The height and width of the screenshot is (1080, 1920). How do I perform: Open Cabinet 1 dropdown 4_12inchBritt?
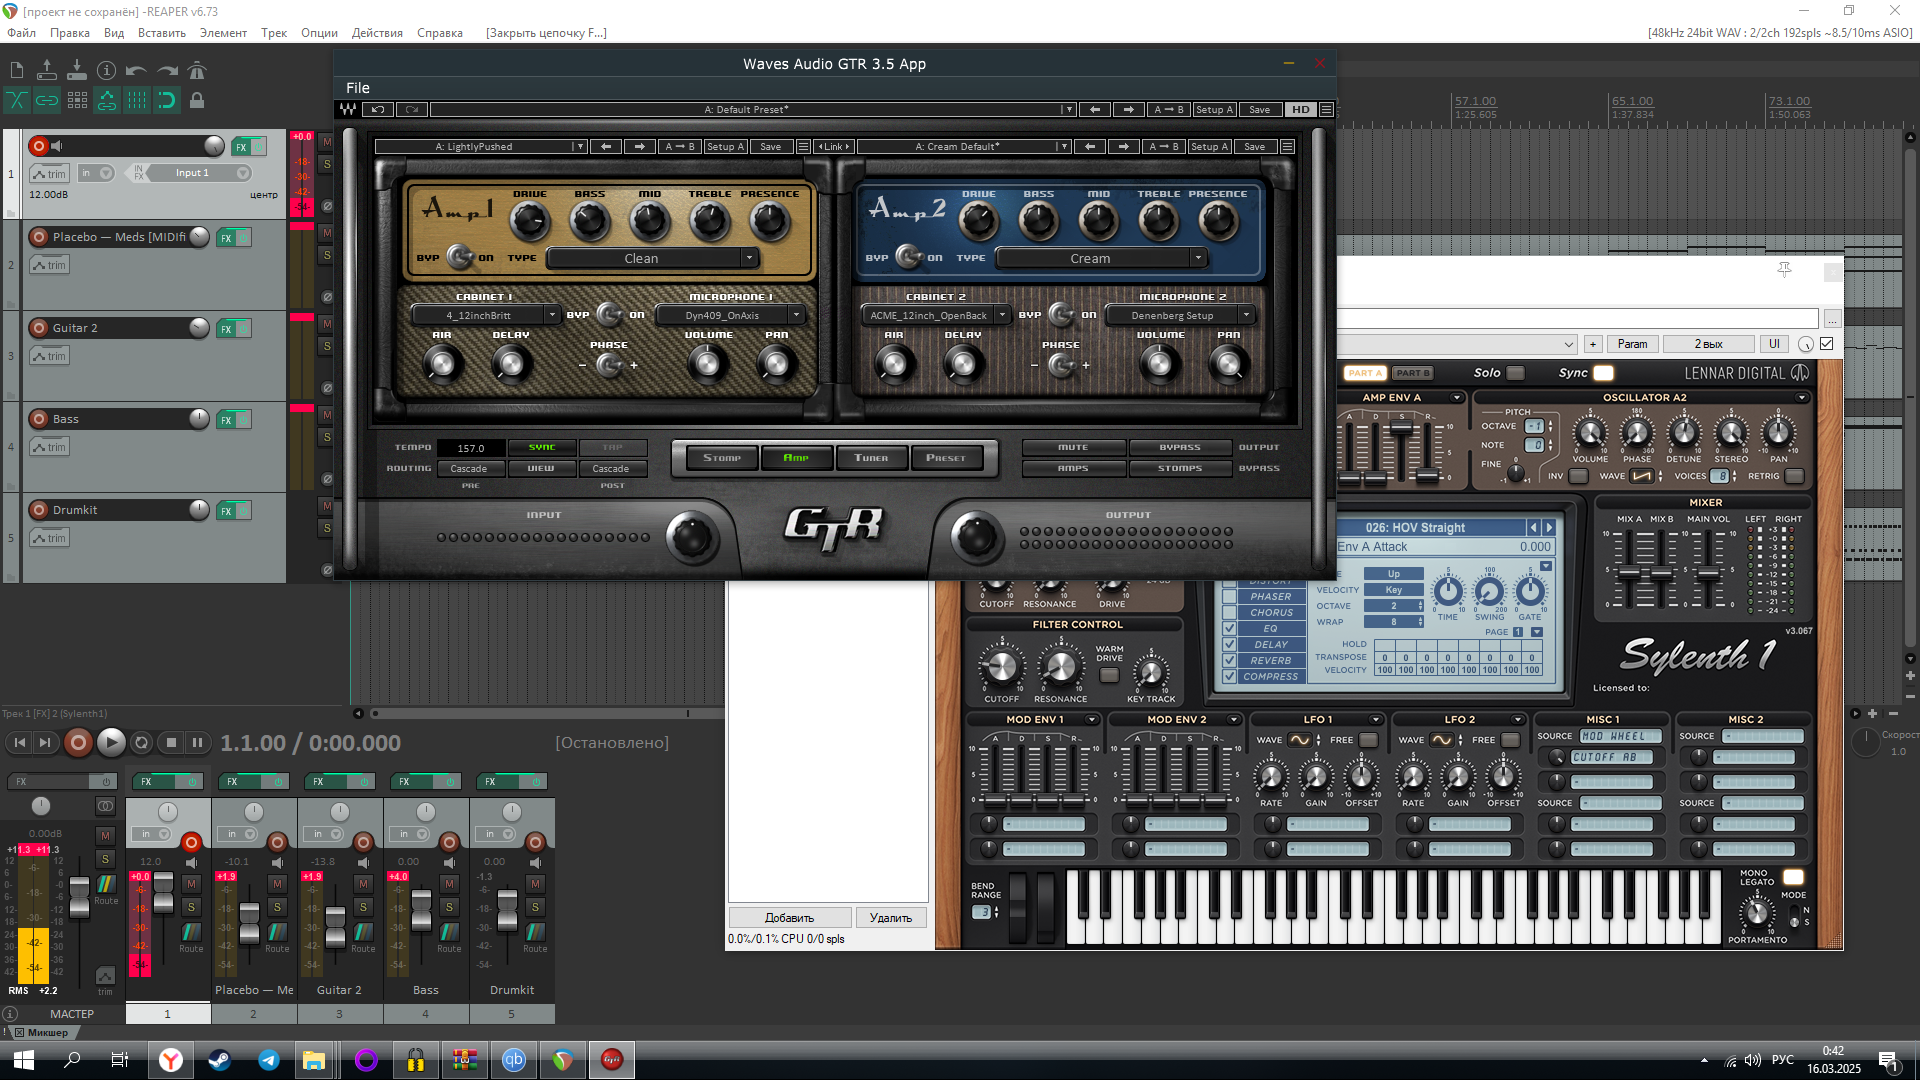pos(485,315)
